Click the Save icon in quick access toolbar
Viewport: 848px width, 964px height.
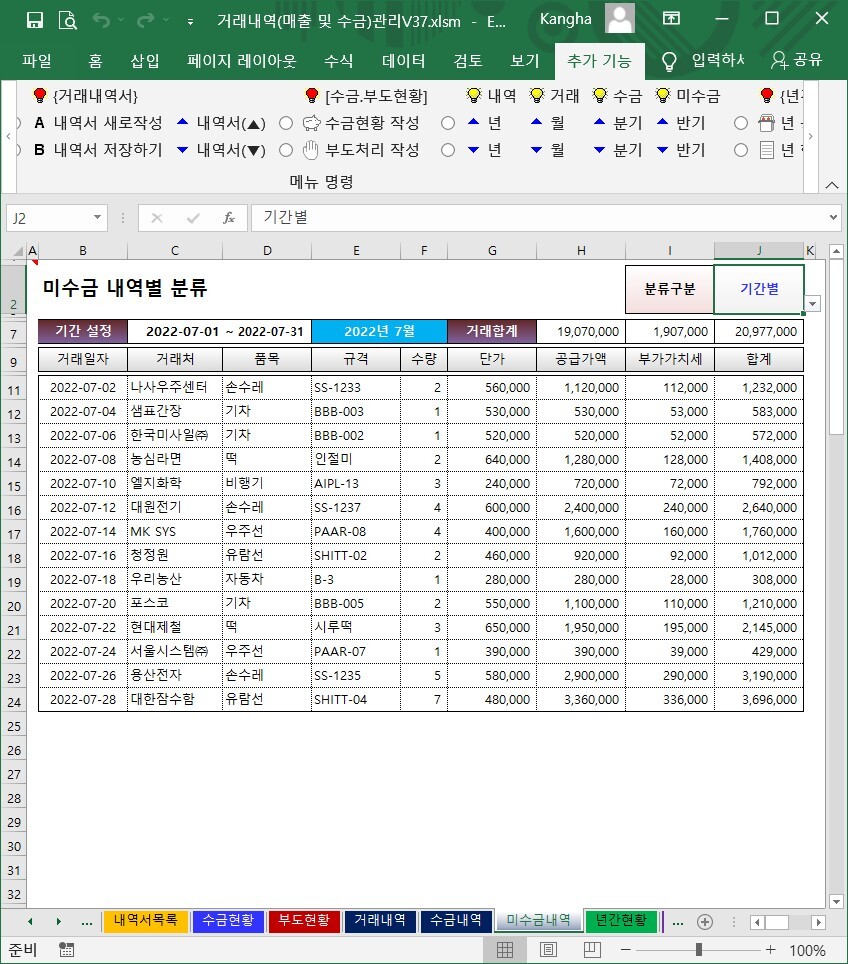(34, 20)
